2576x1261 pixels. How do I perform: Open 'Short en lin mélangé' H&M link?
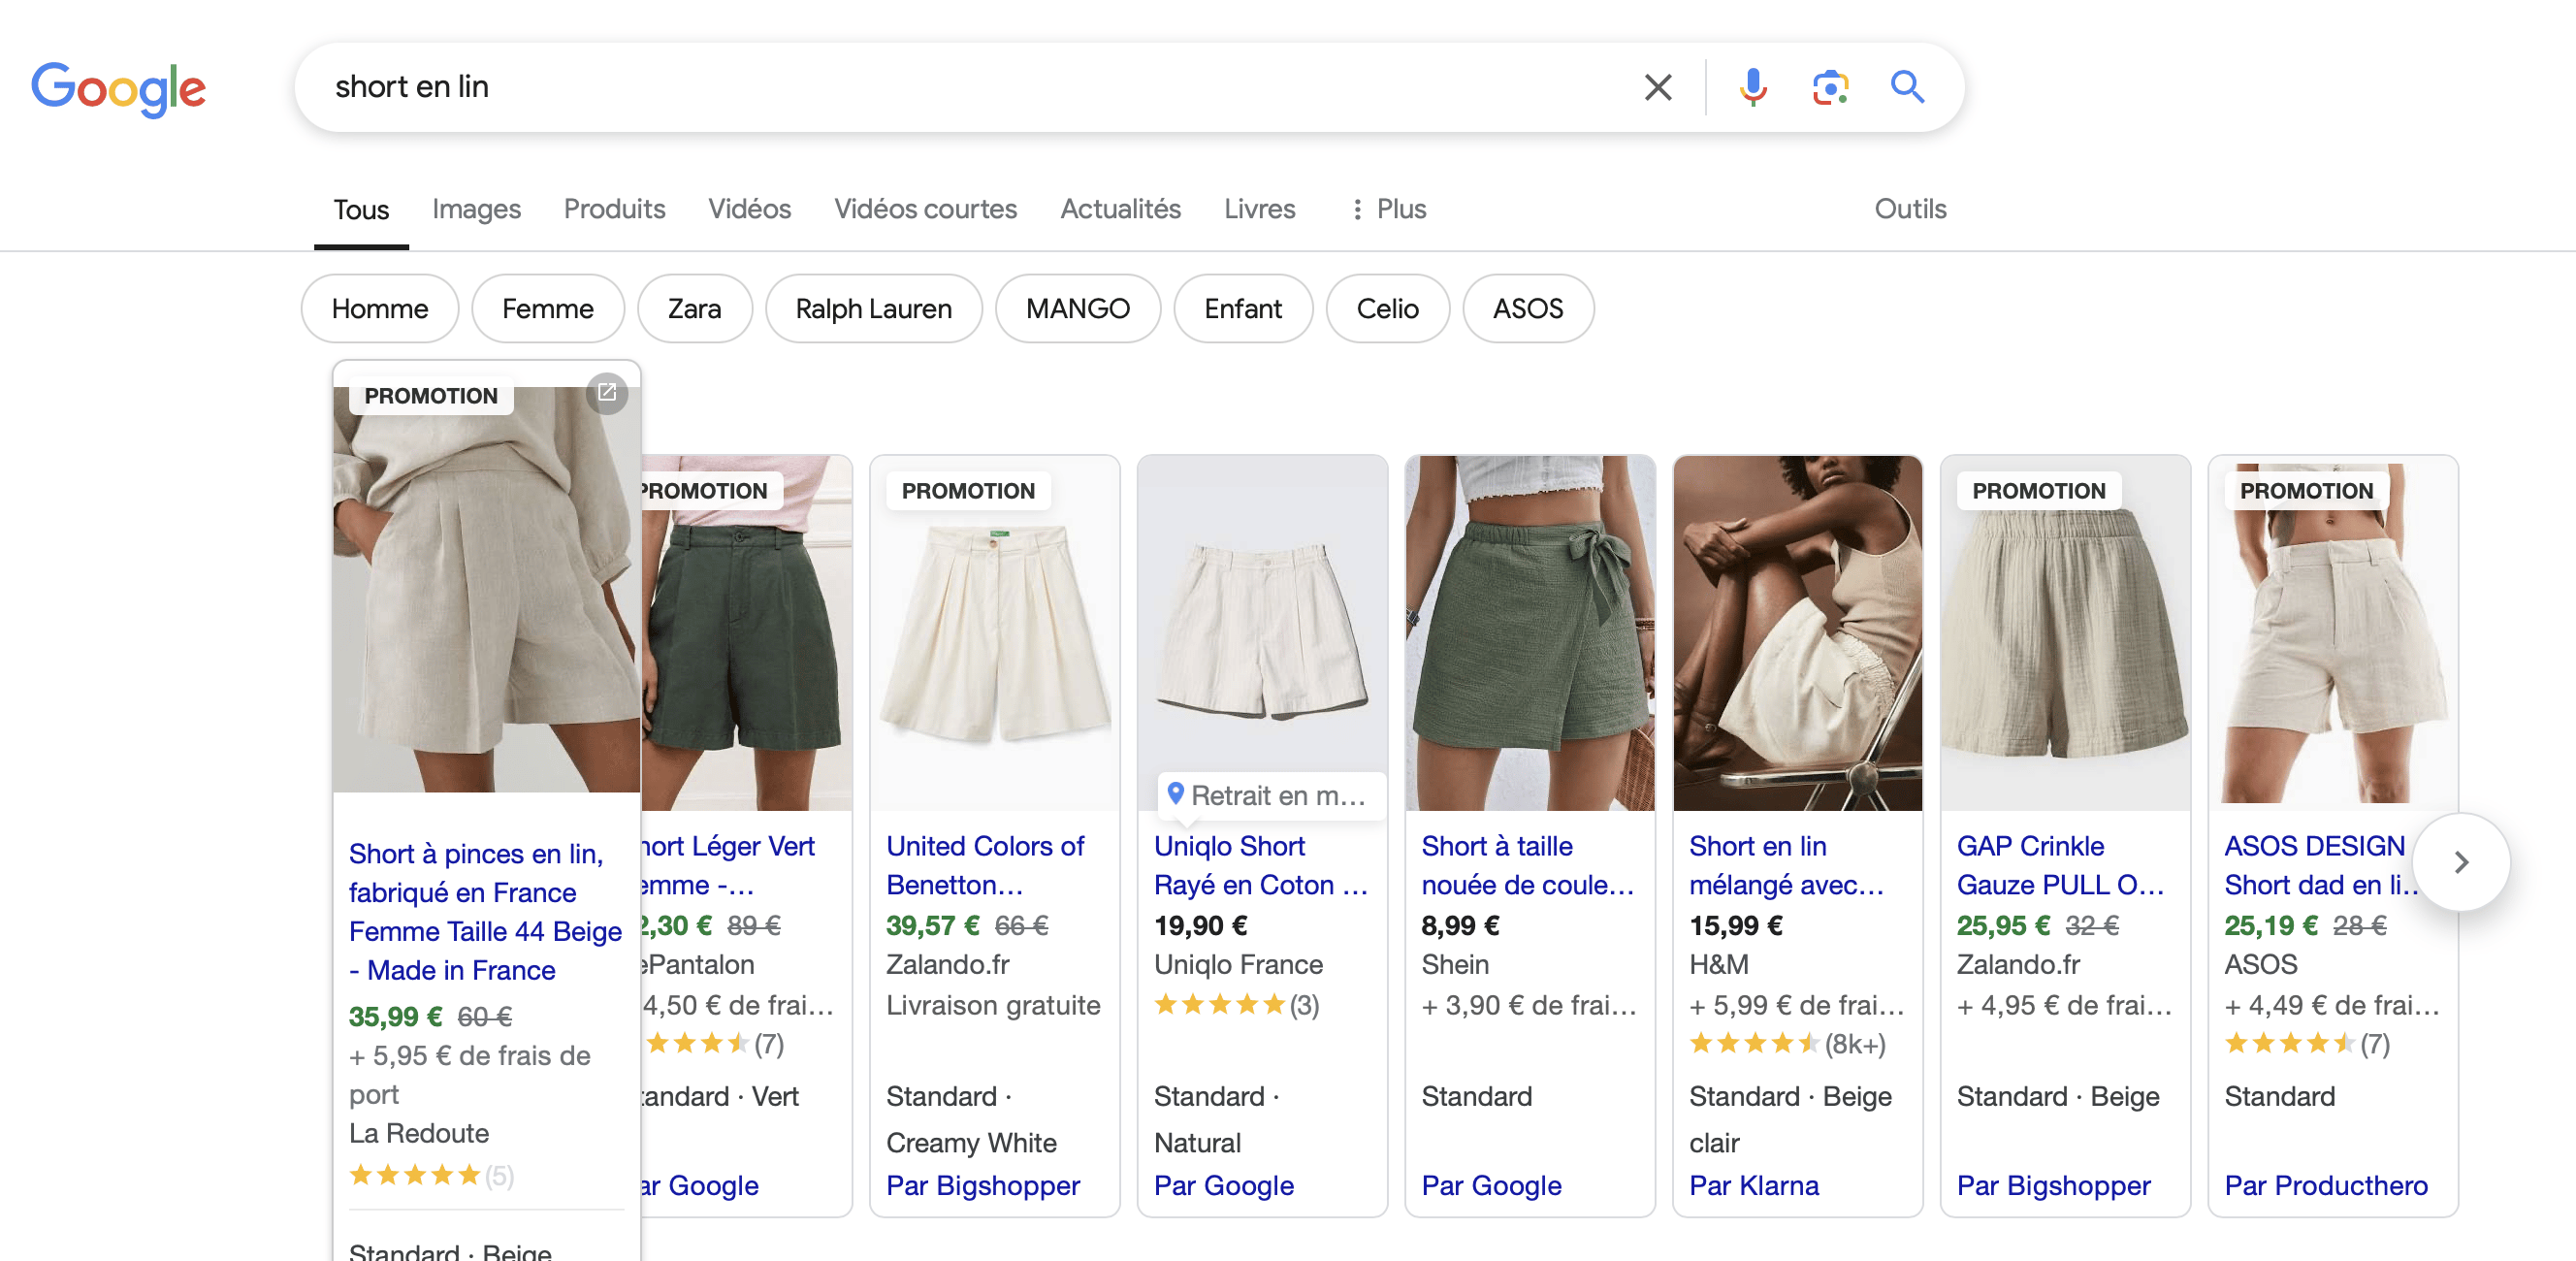(1786, 865)
